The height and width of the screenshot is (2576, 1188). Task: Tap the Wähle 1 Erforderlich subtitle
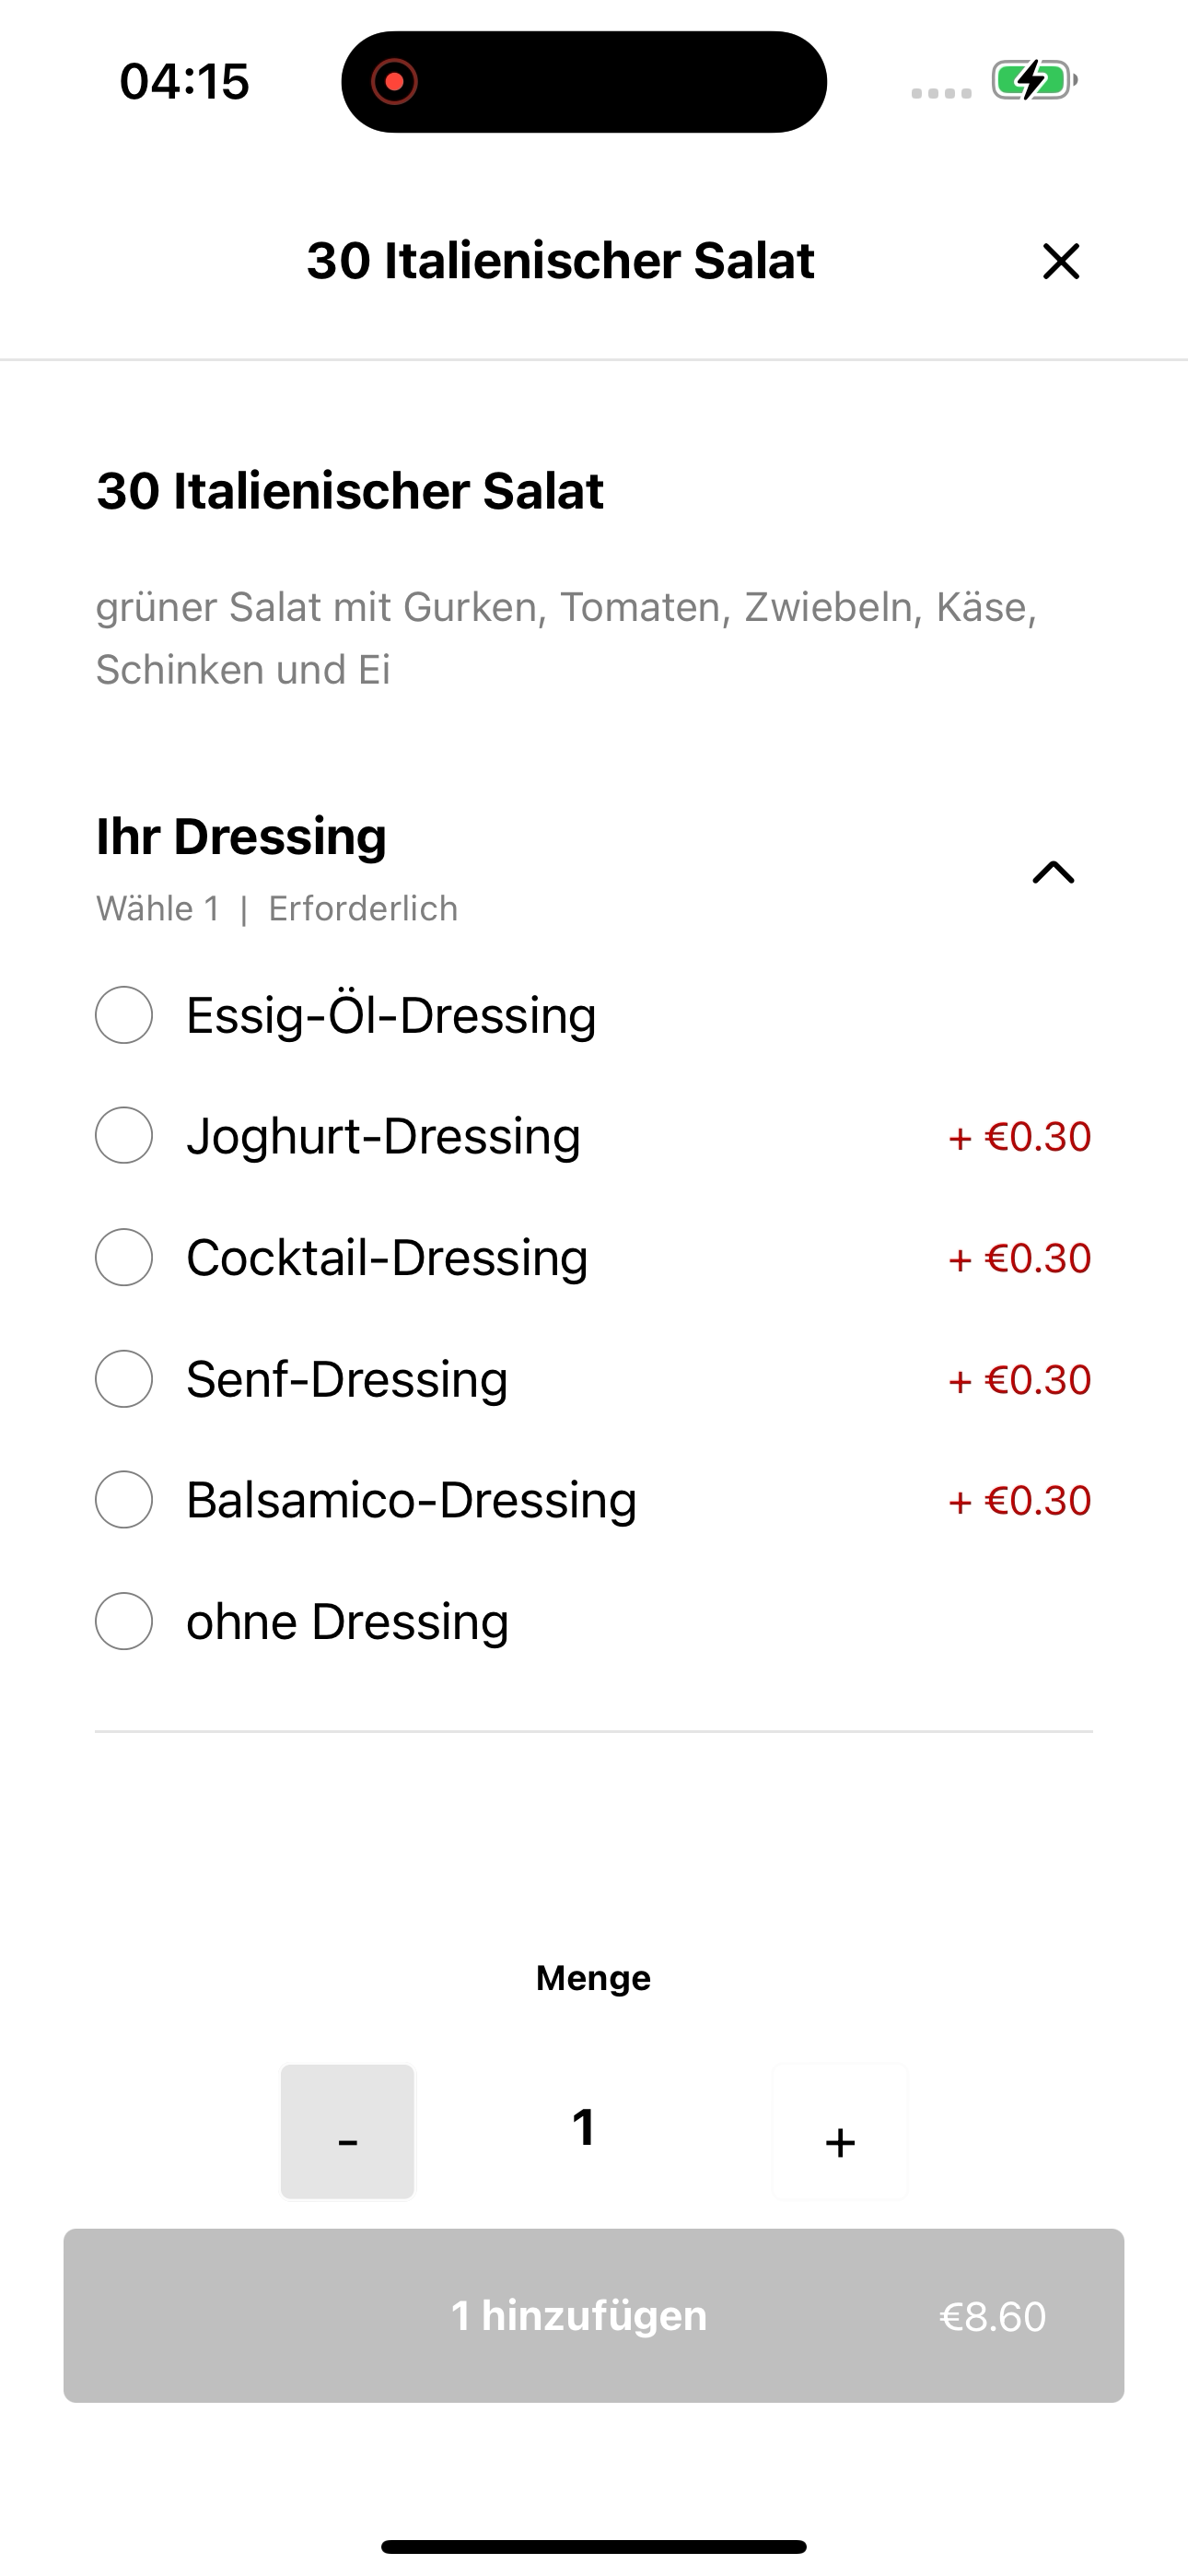point(277,908)
